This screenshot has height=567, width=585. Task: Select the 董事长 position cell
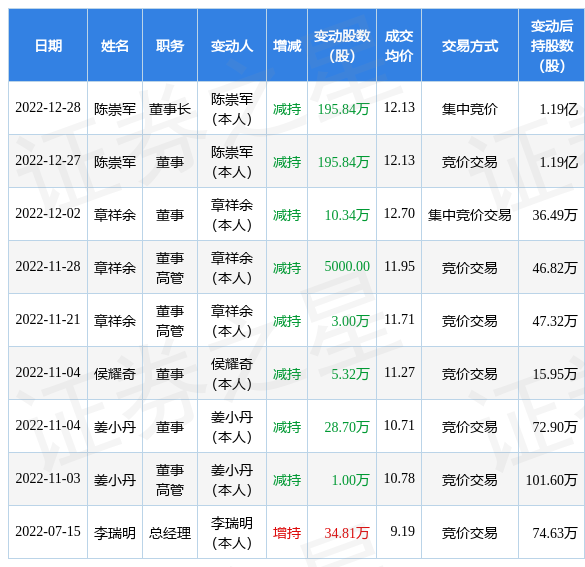[170, 109]
